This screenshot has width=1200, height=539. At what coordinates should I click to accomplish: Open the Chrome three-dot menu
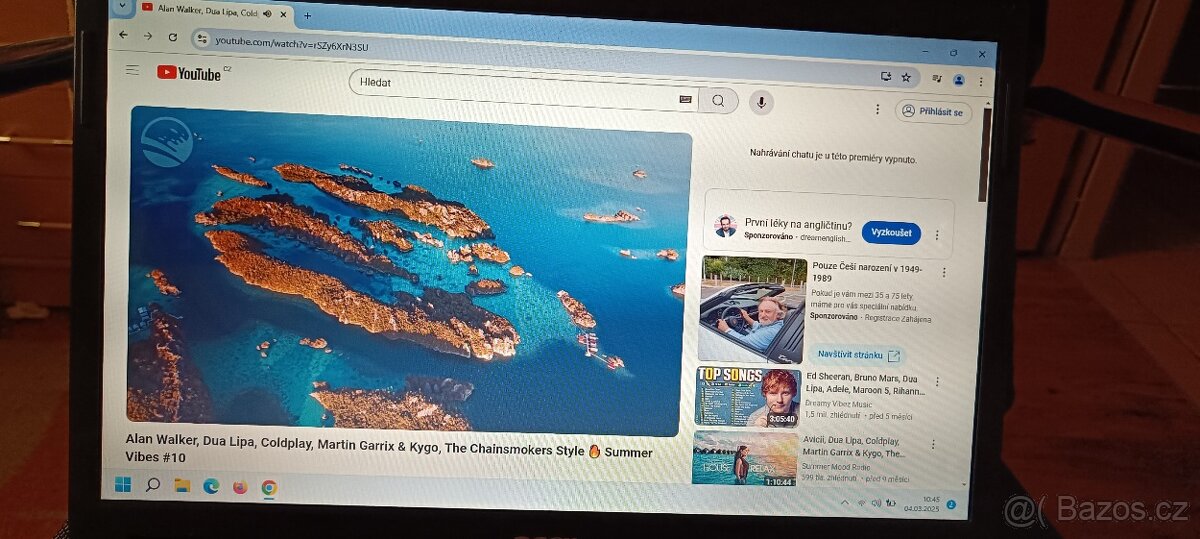(x=980, y=81)
